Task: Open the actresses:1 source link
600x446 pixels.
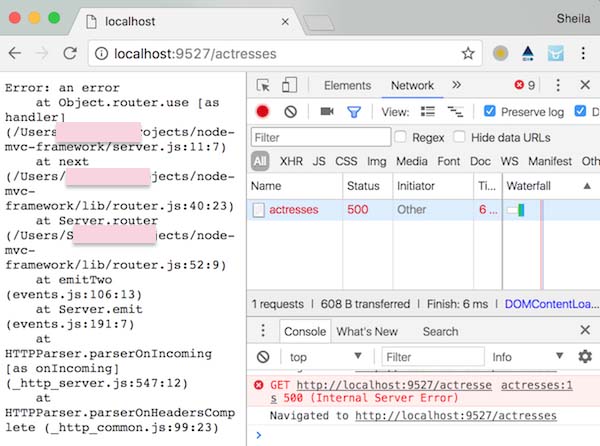Action: (x=536, y=385)
